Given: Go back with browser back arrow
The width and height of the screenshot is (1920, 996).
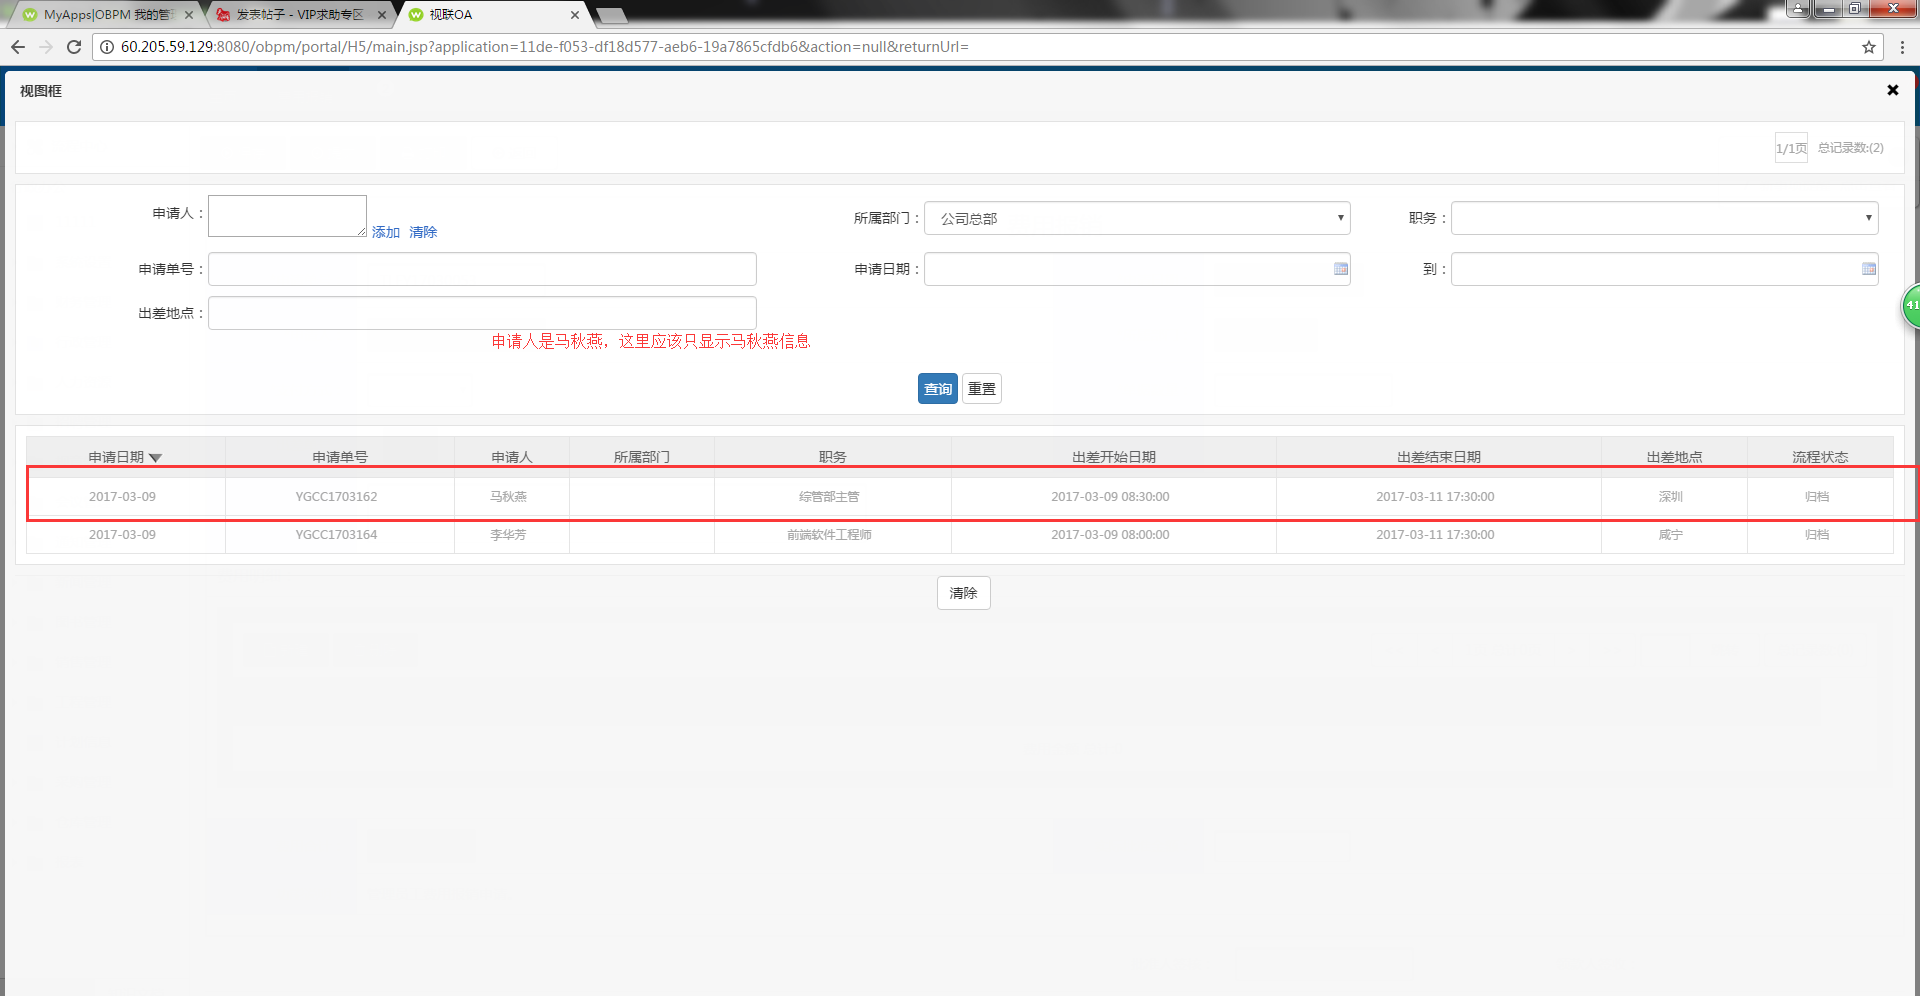Looking at the screenshot, I should pyautogui.click(x=18, y=47).
